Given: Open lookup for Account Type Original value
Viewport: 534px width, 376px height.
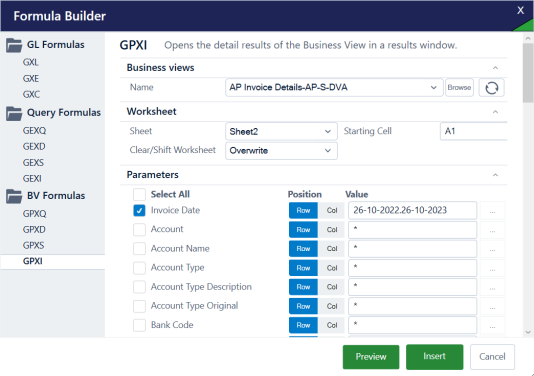Looking at the screenshot, I should click(492, 306).
